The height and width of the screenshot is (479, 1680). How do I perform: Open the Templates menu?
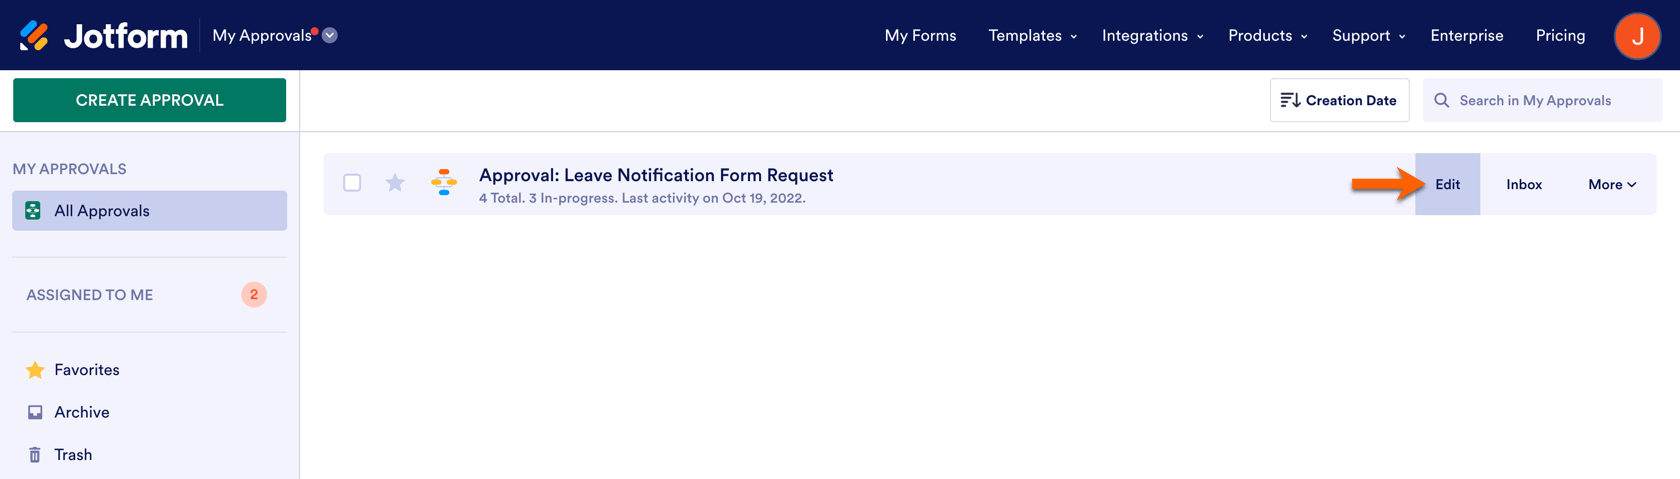coord(1032,36)
